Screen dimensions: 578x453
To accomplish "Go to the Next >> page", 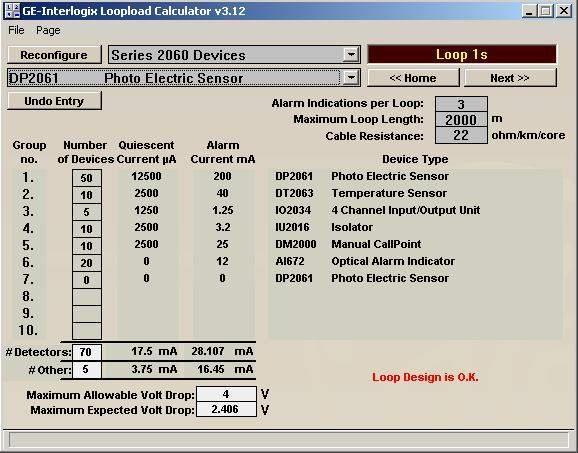I will click(x=510, y=78).
